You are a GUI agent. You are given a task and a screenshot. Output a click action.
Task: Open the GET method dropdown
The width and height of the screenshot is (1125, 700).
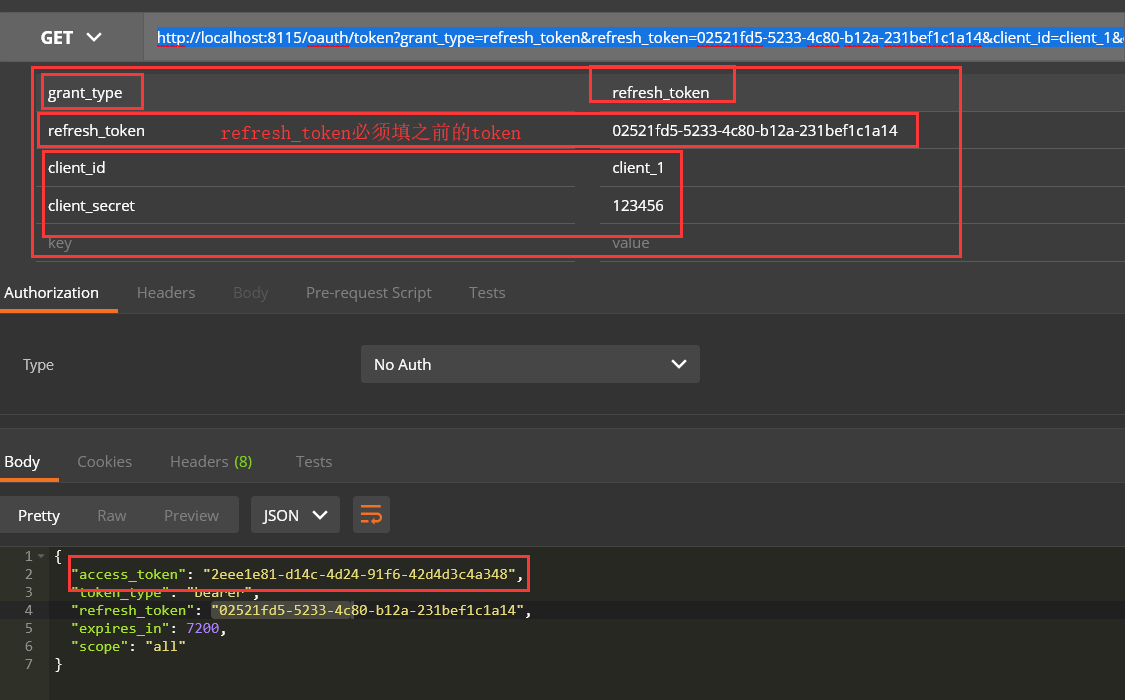point(71,37)
